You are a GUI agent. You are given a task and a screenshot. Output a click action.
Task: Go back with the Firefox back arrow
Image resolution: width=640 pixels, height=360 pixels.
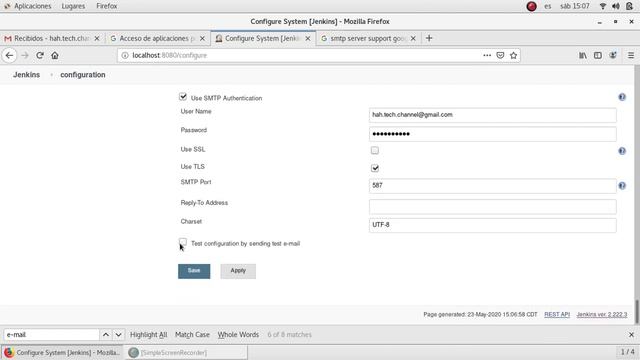click(x=9, y=56)
